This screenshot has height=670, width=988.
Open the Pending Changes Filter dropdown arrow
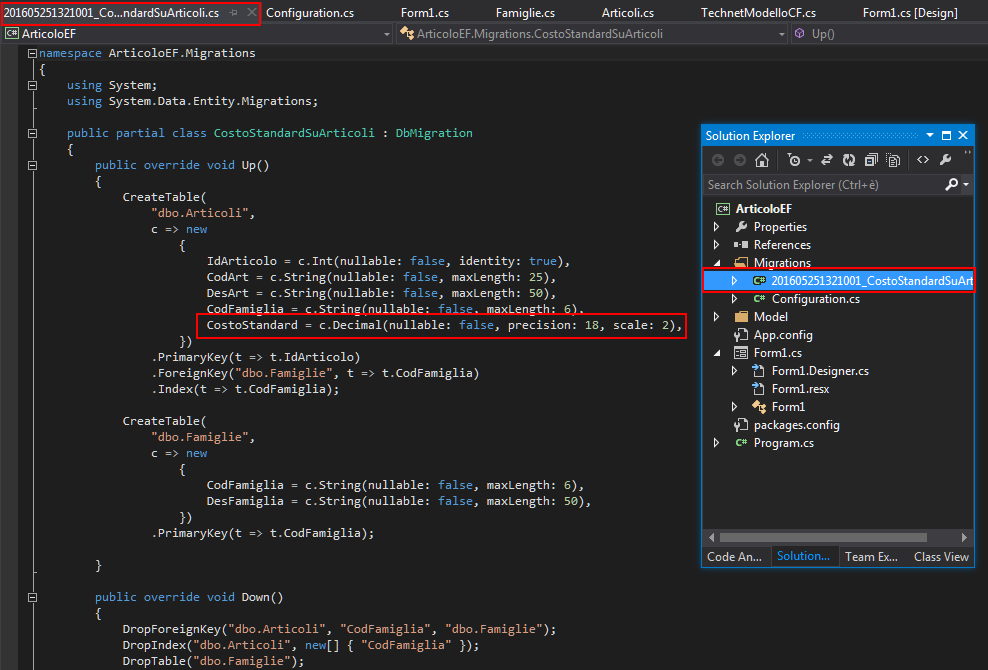pyautogui.click(x=810, y=161)
